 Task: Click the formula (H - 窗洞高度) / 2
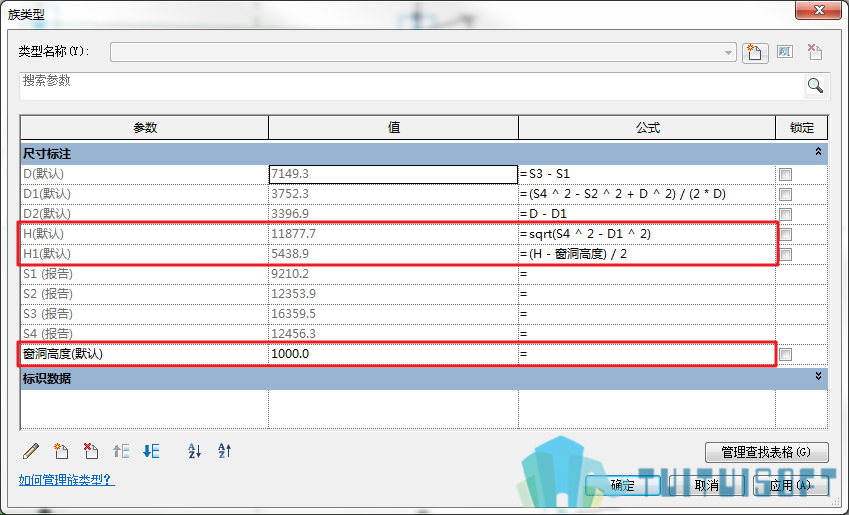pyautogui.click(x=578, y=254)
